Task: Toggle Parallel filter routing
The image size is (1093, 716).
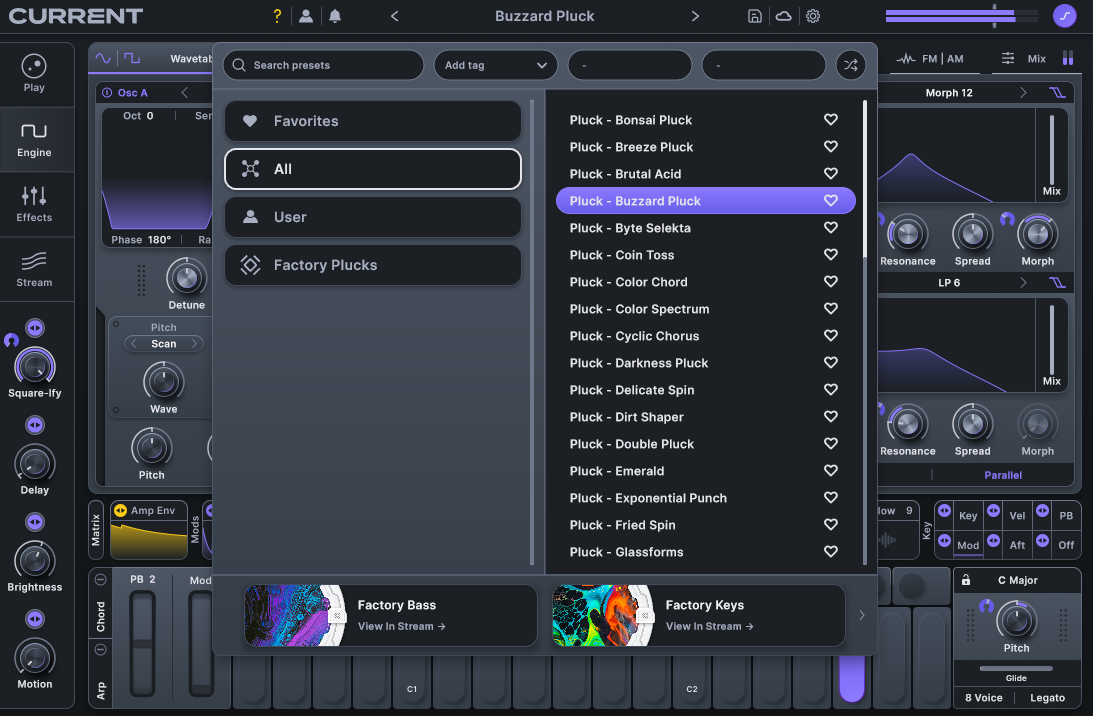Action: tap(1002, 475)
